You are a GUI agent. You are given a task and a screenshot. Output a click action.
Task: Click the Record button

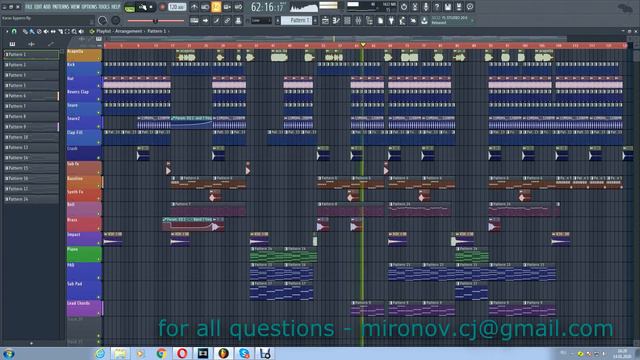pyautogui.click(x=162, y=7)
